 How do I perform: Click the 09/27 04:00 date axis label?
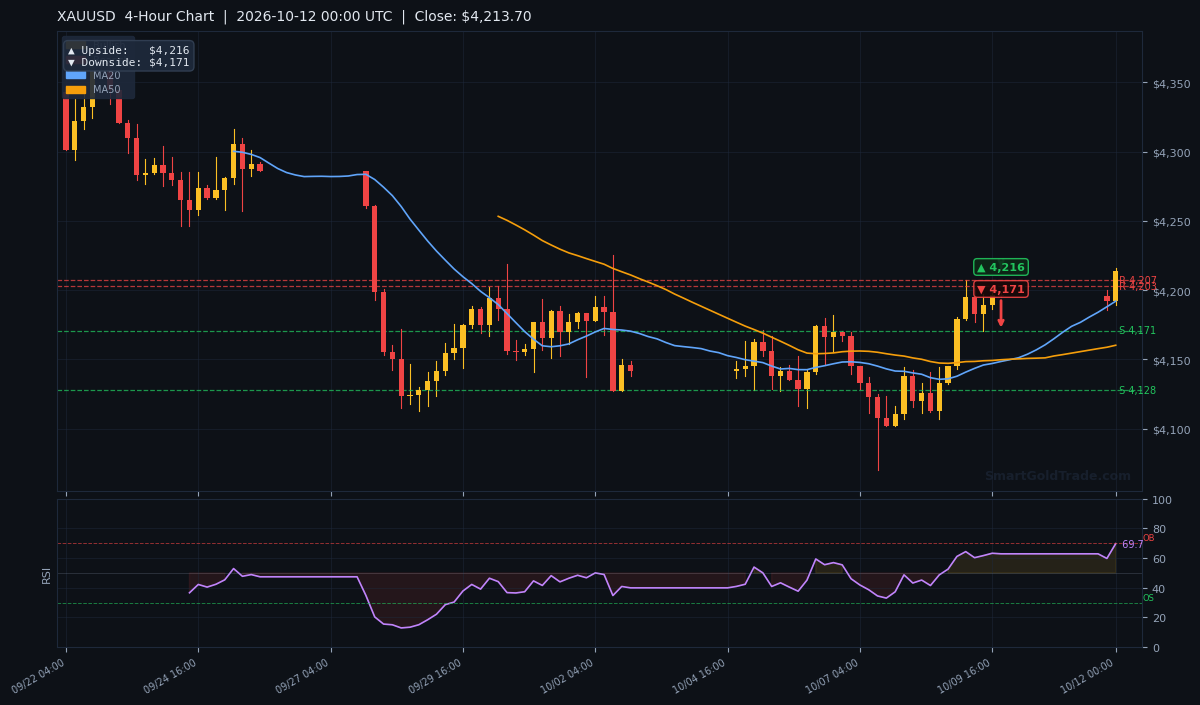click(x=303, y=677)
